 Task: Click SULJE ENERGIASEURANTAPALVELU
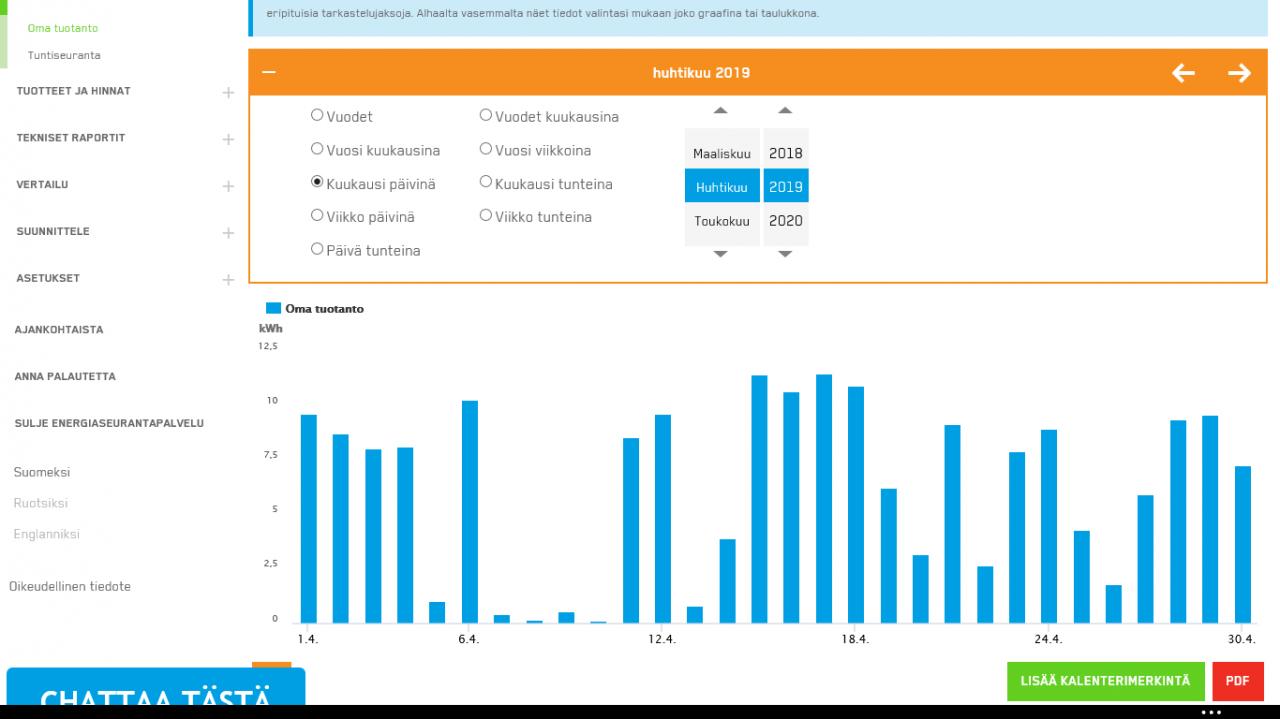(x=109, y=424)
